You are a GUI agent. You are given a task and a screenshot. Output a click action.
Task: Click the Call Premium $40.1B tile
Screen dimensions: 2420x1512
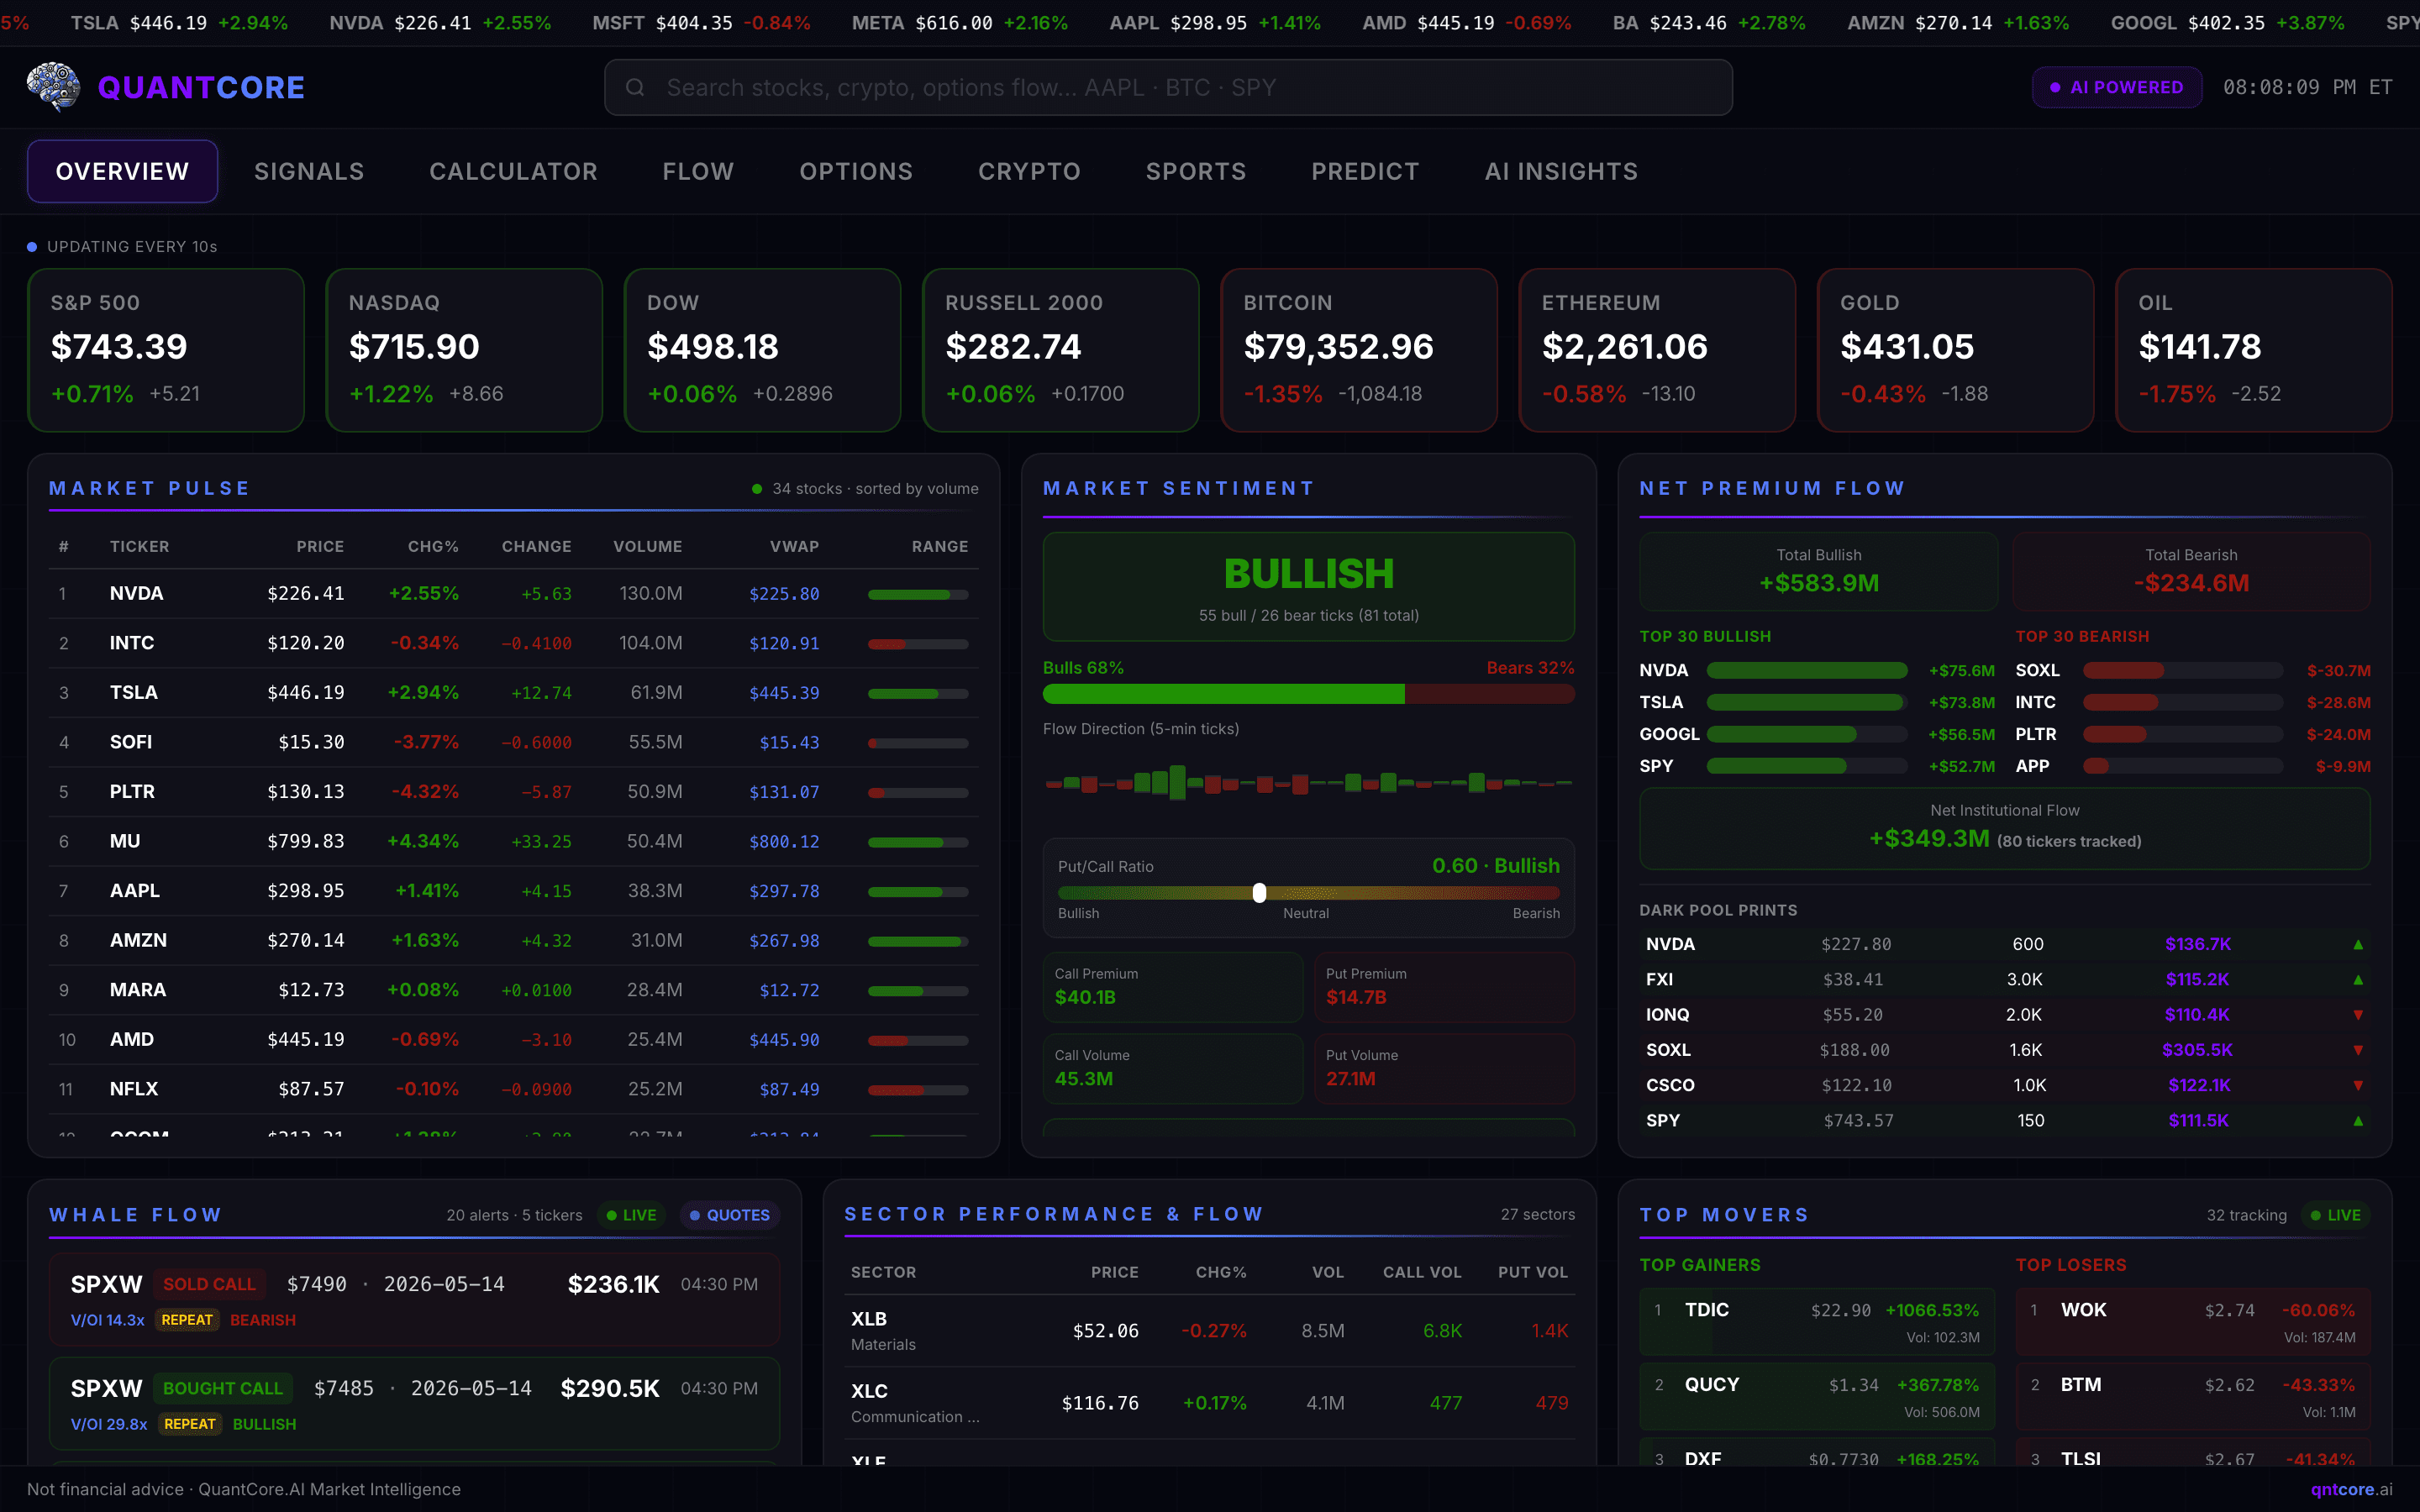point(1172,987)
